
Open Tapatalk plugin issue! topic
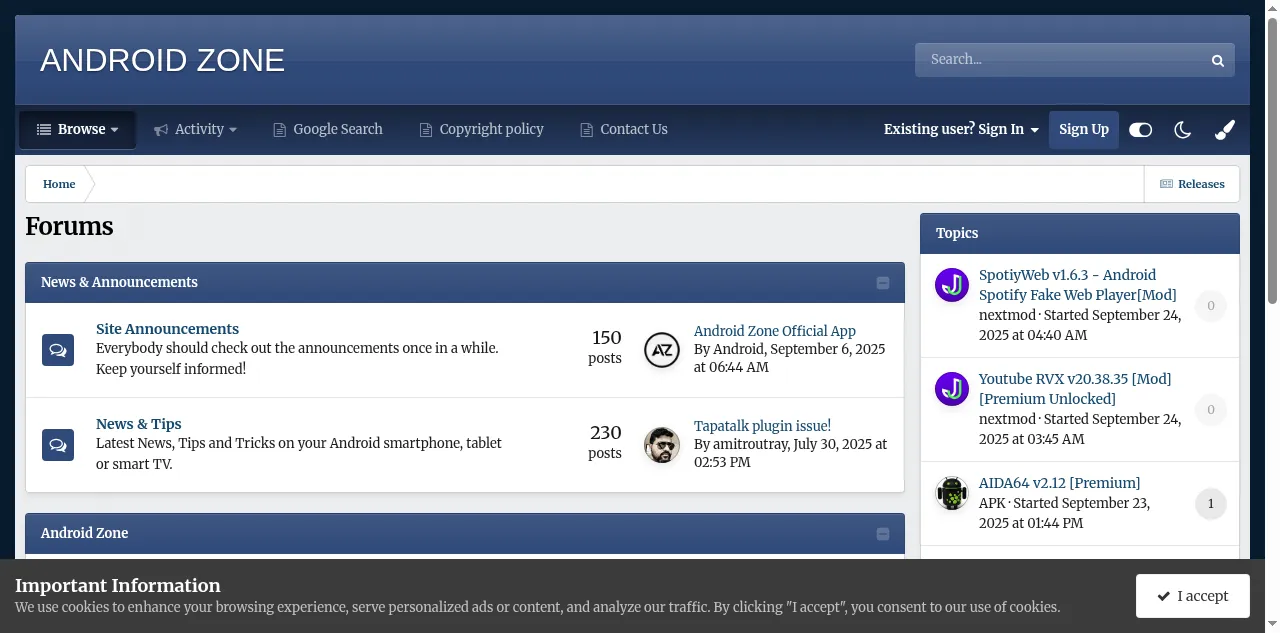[762, 426]
